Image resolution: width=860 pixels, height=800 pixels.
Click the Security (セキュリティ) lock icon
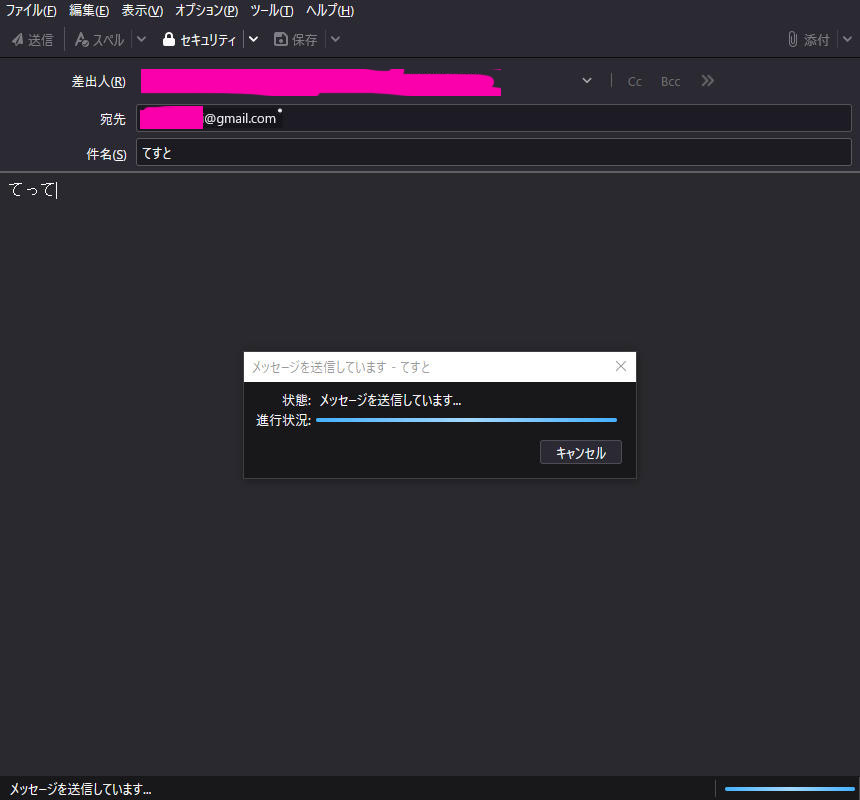pyautogui.click(x=169, y=40)
